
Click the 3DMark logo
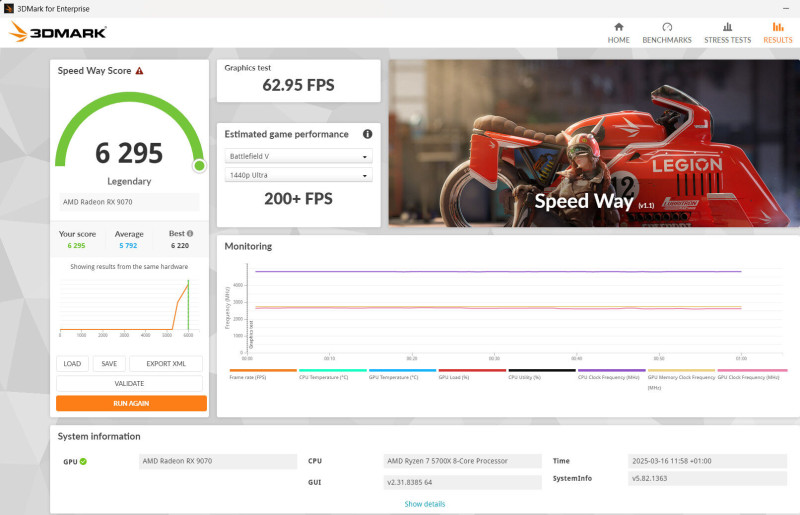pyautogui.click(x=58, y=32)
